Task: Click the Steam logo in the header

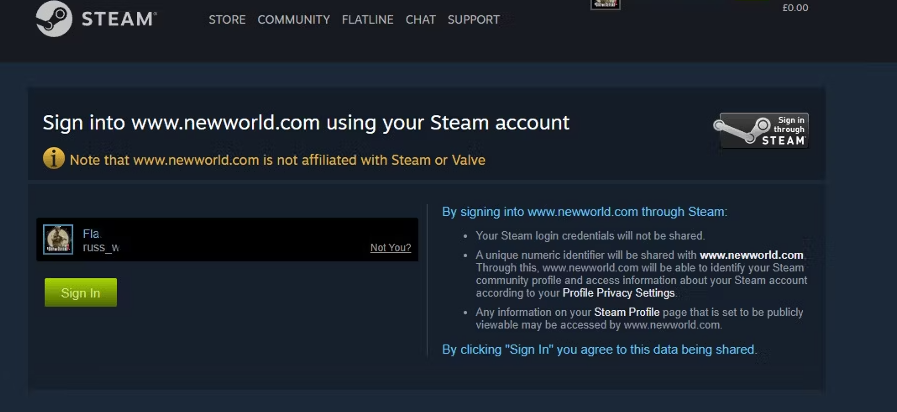Action: tap(54, 18)
